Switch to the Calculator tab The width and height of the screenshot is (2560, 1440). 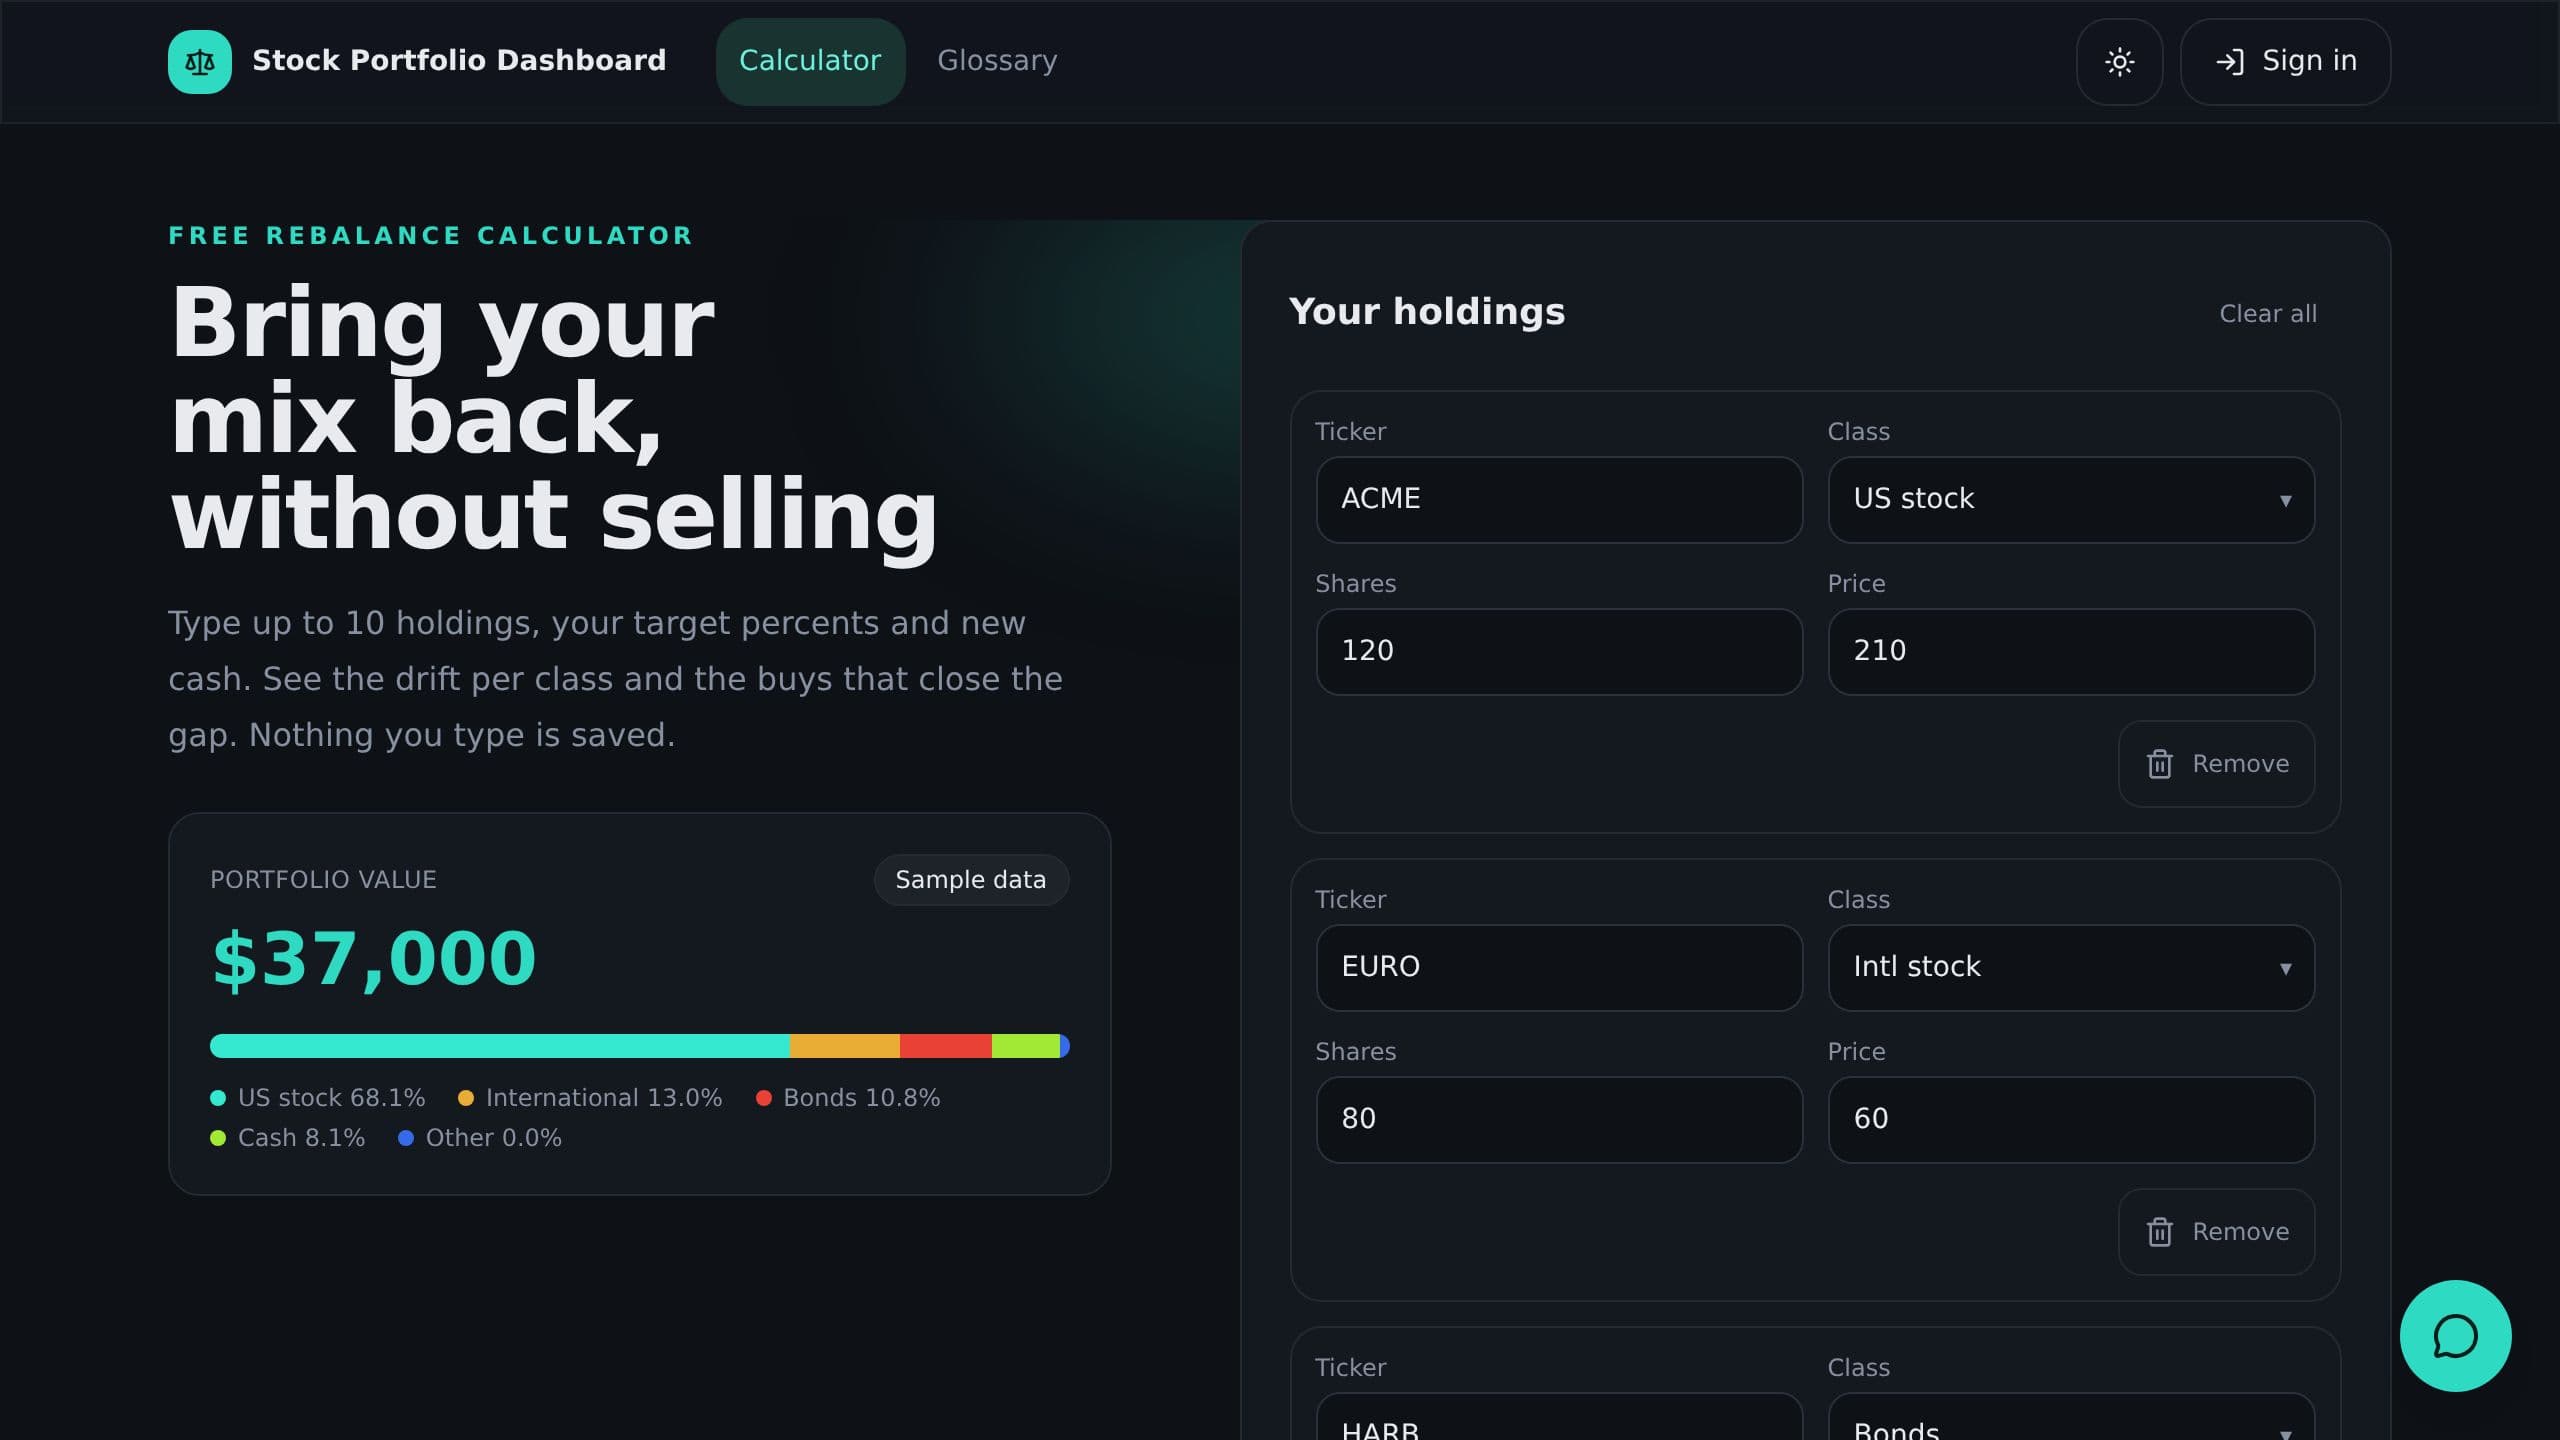point(810,62)
